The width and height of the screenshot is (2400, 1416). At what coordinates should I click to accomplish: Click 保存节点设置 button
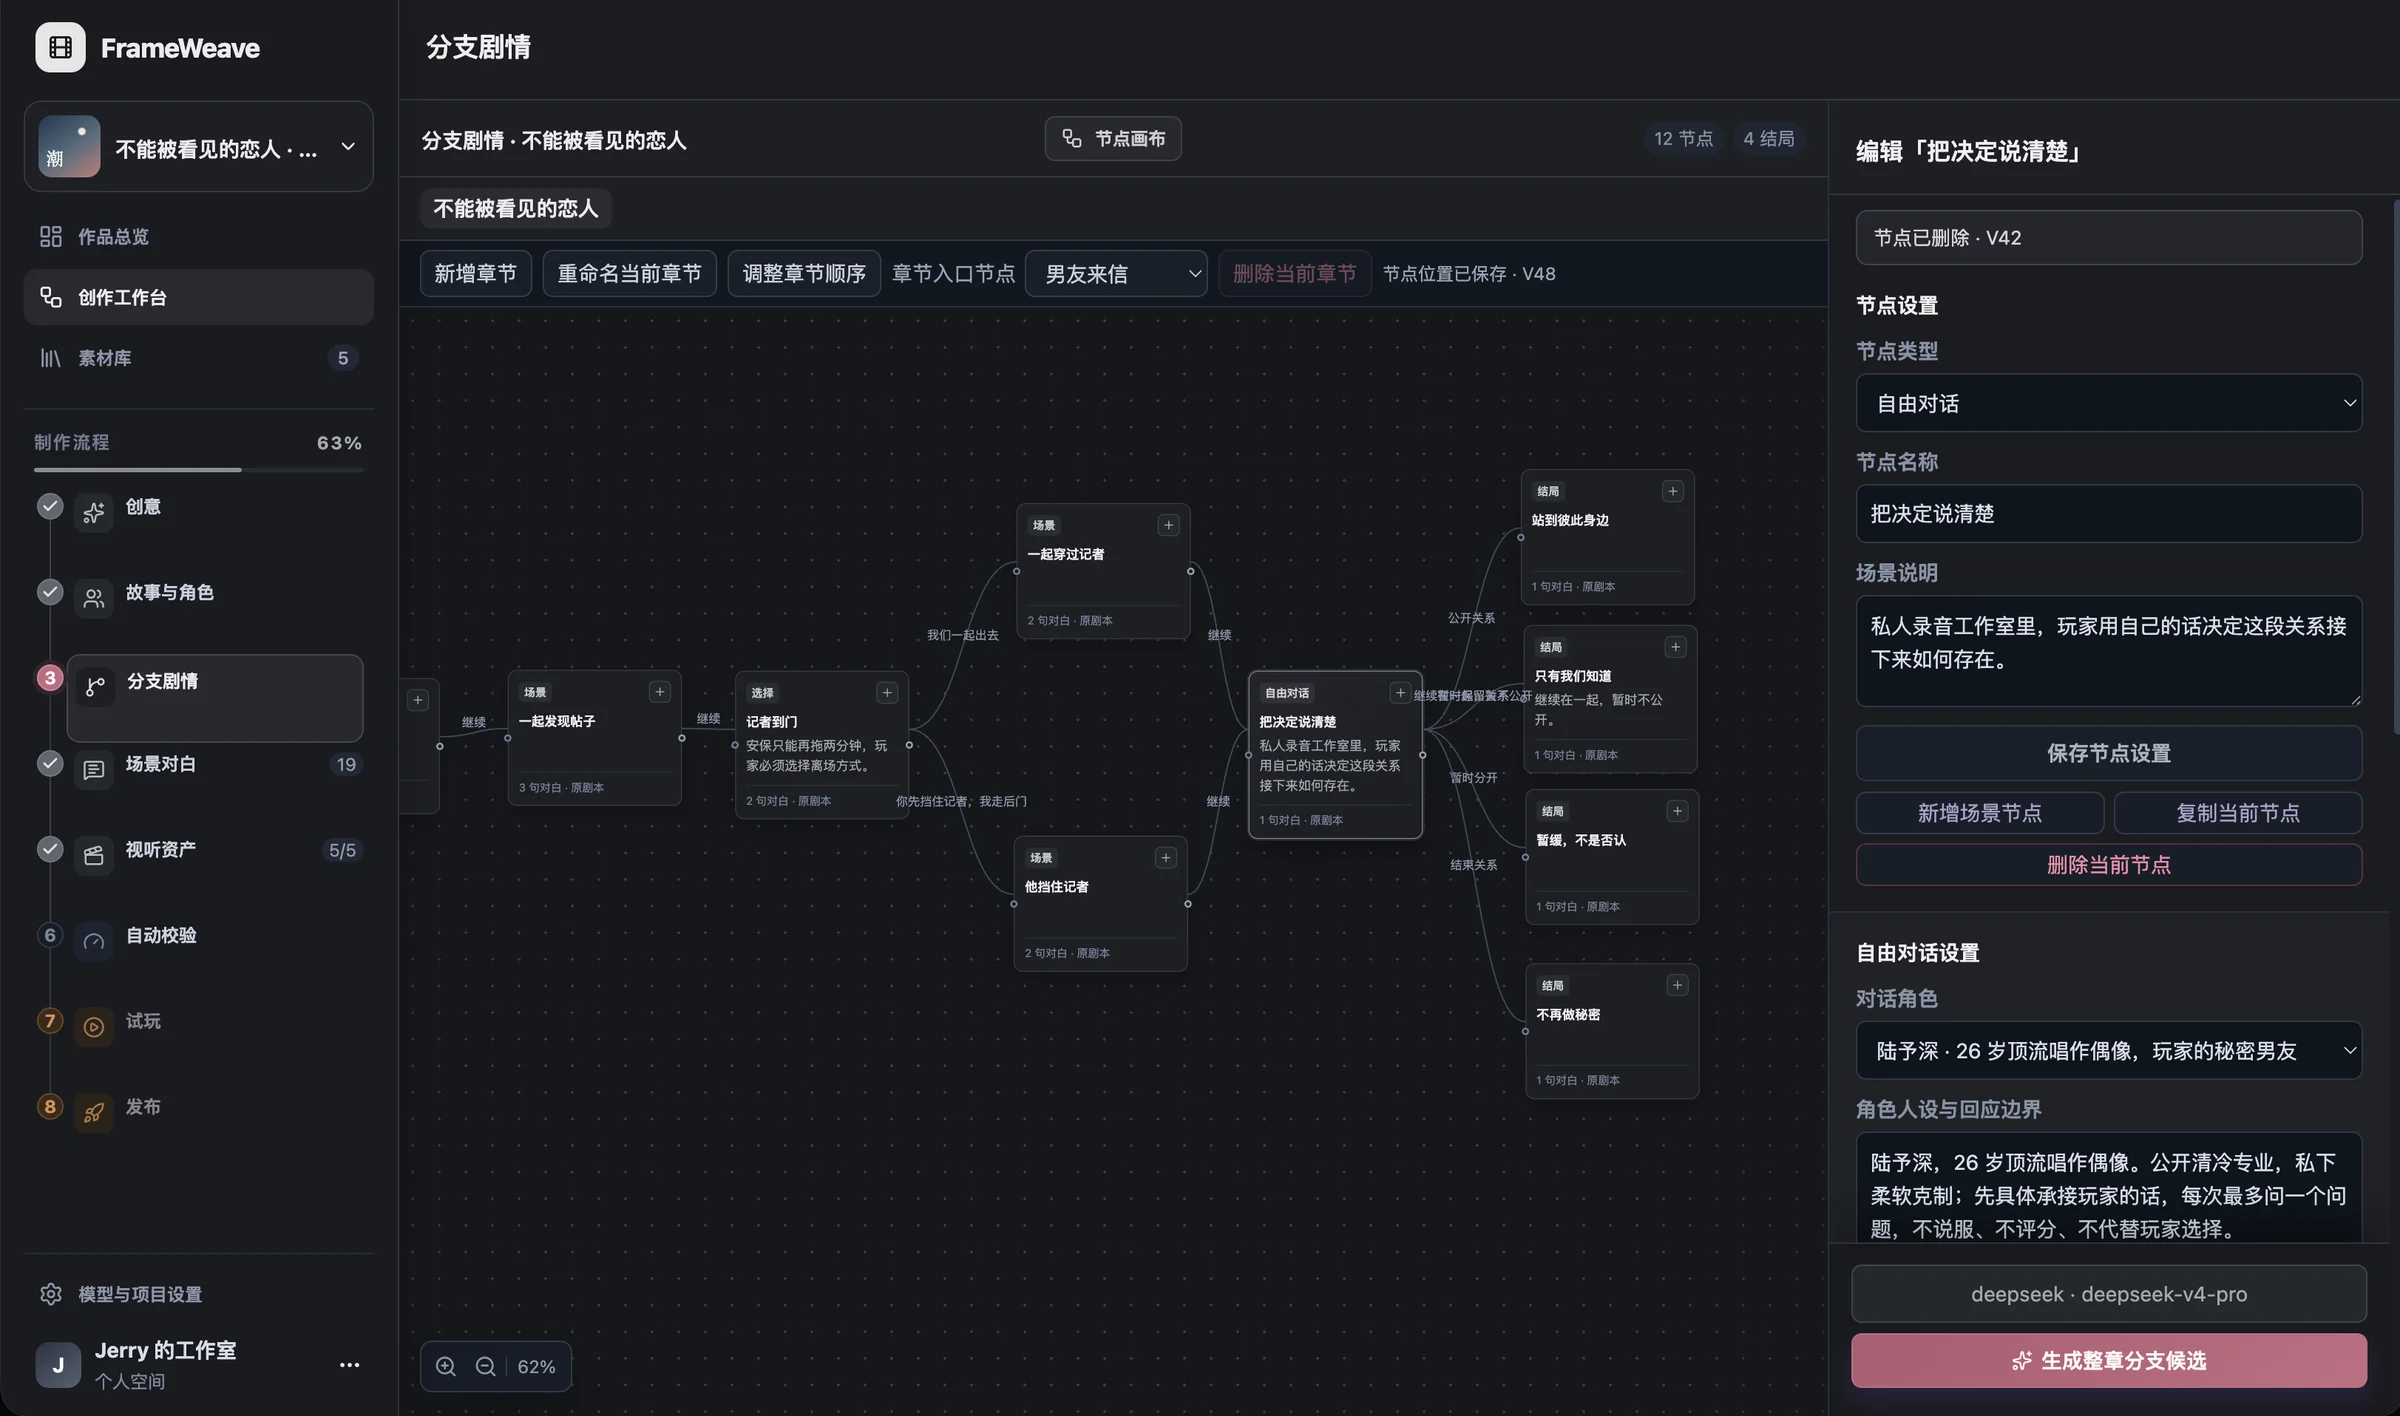(2109, 753)
